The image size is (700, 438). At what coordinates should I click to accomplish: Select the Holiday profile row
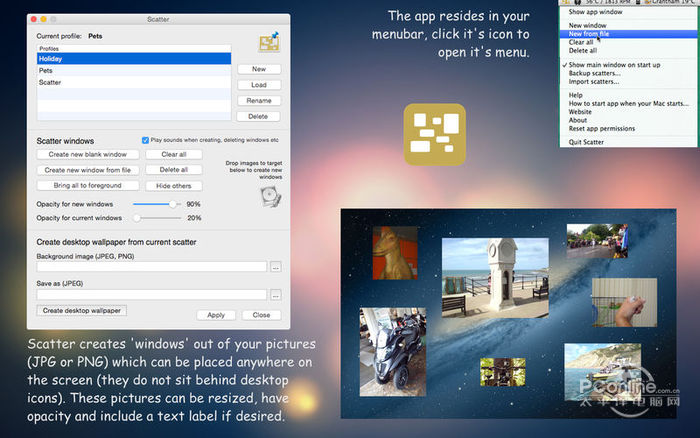(134, 58)
